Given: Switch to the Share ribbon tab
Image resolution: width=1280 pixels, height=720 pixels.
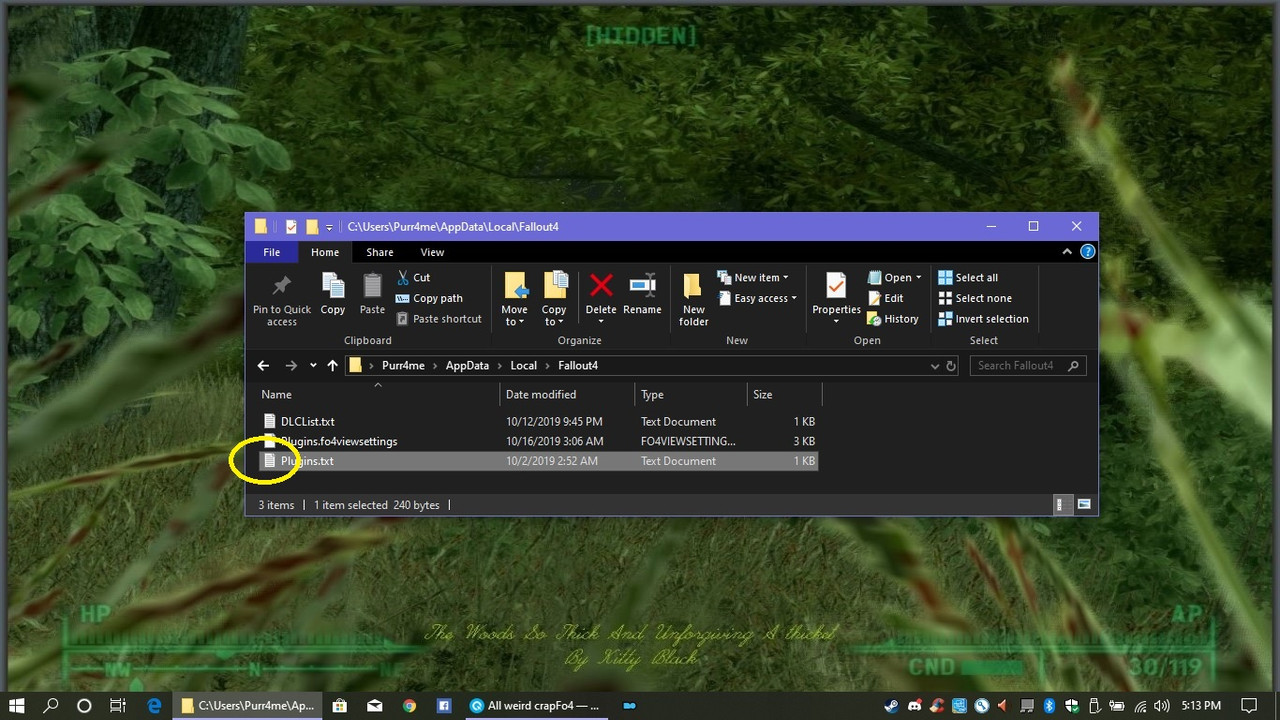Looking at the screenshot, I should coord(380,252).
